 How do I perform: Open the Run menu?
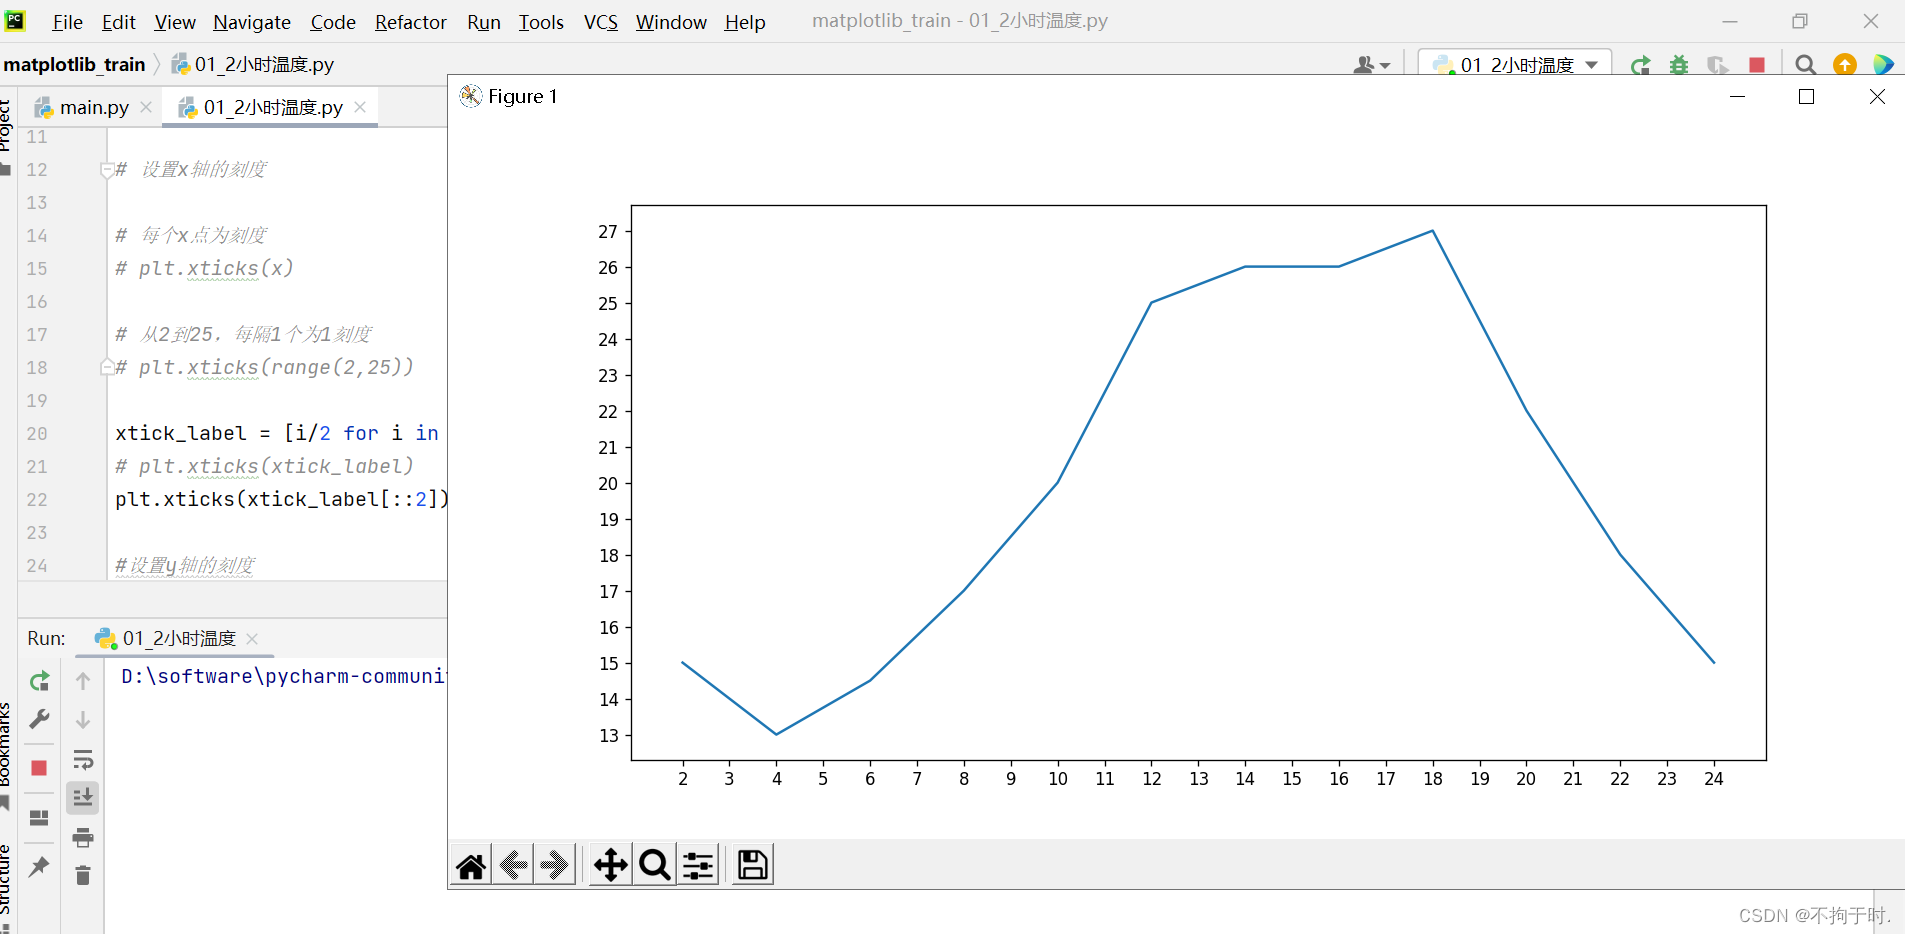pyautogui.click(x=484, y=22)
